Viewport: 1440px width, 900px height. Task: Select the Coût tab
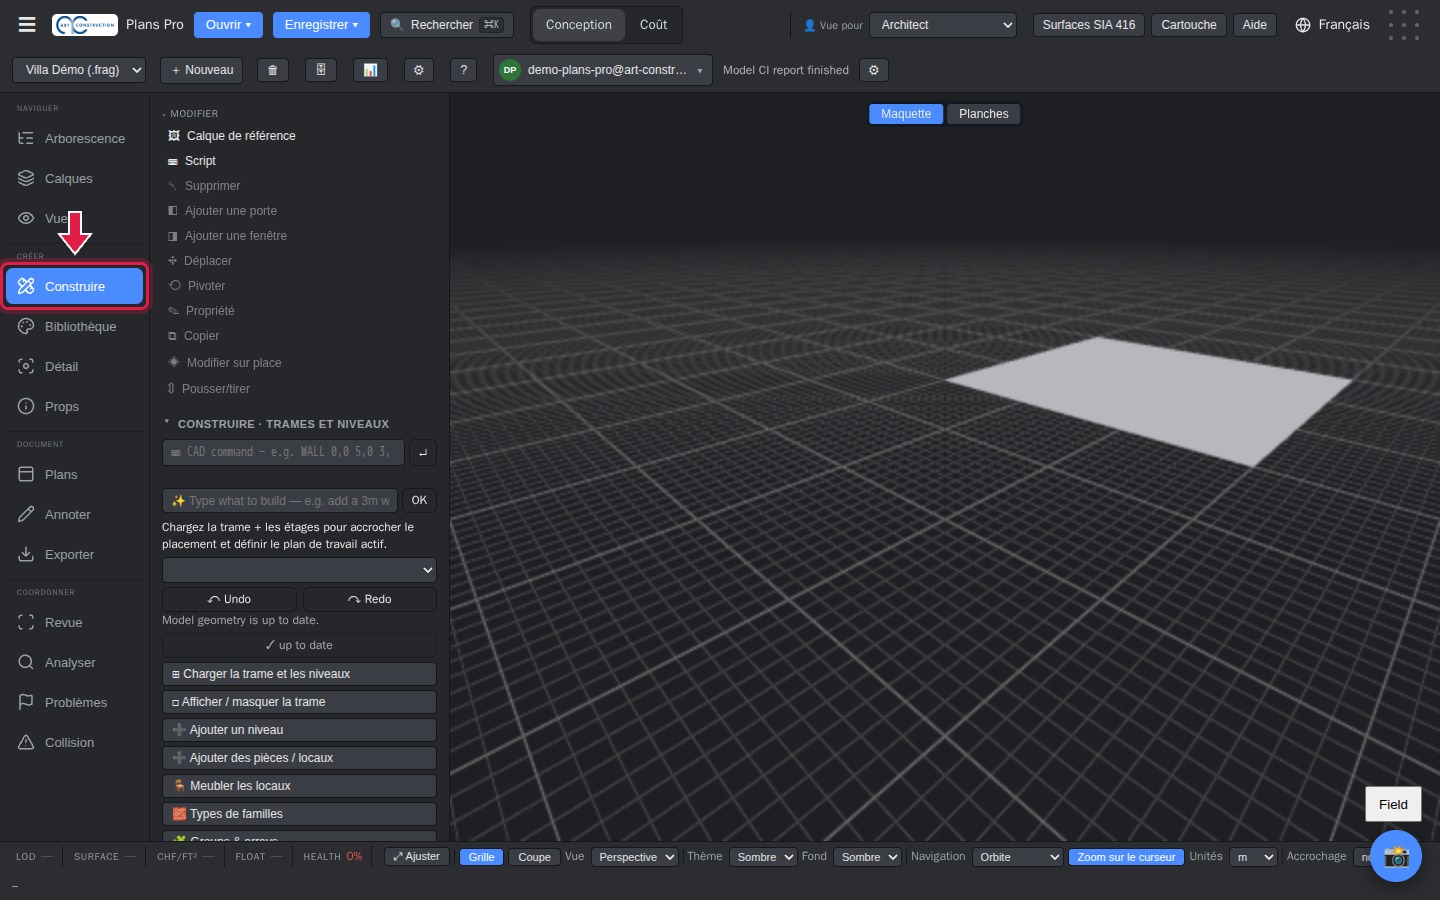click(653, 25)
